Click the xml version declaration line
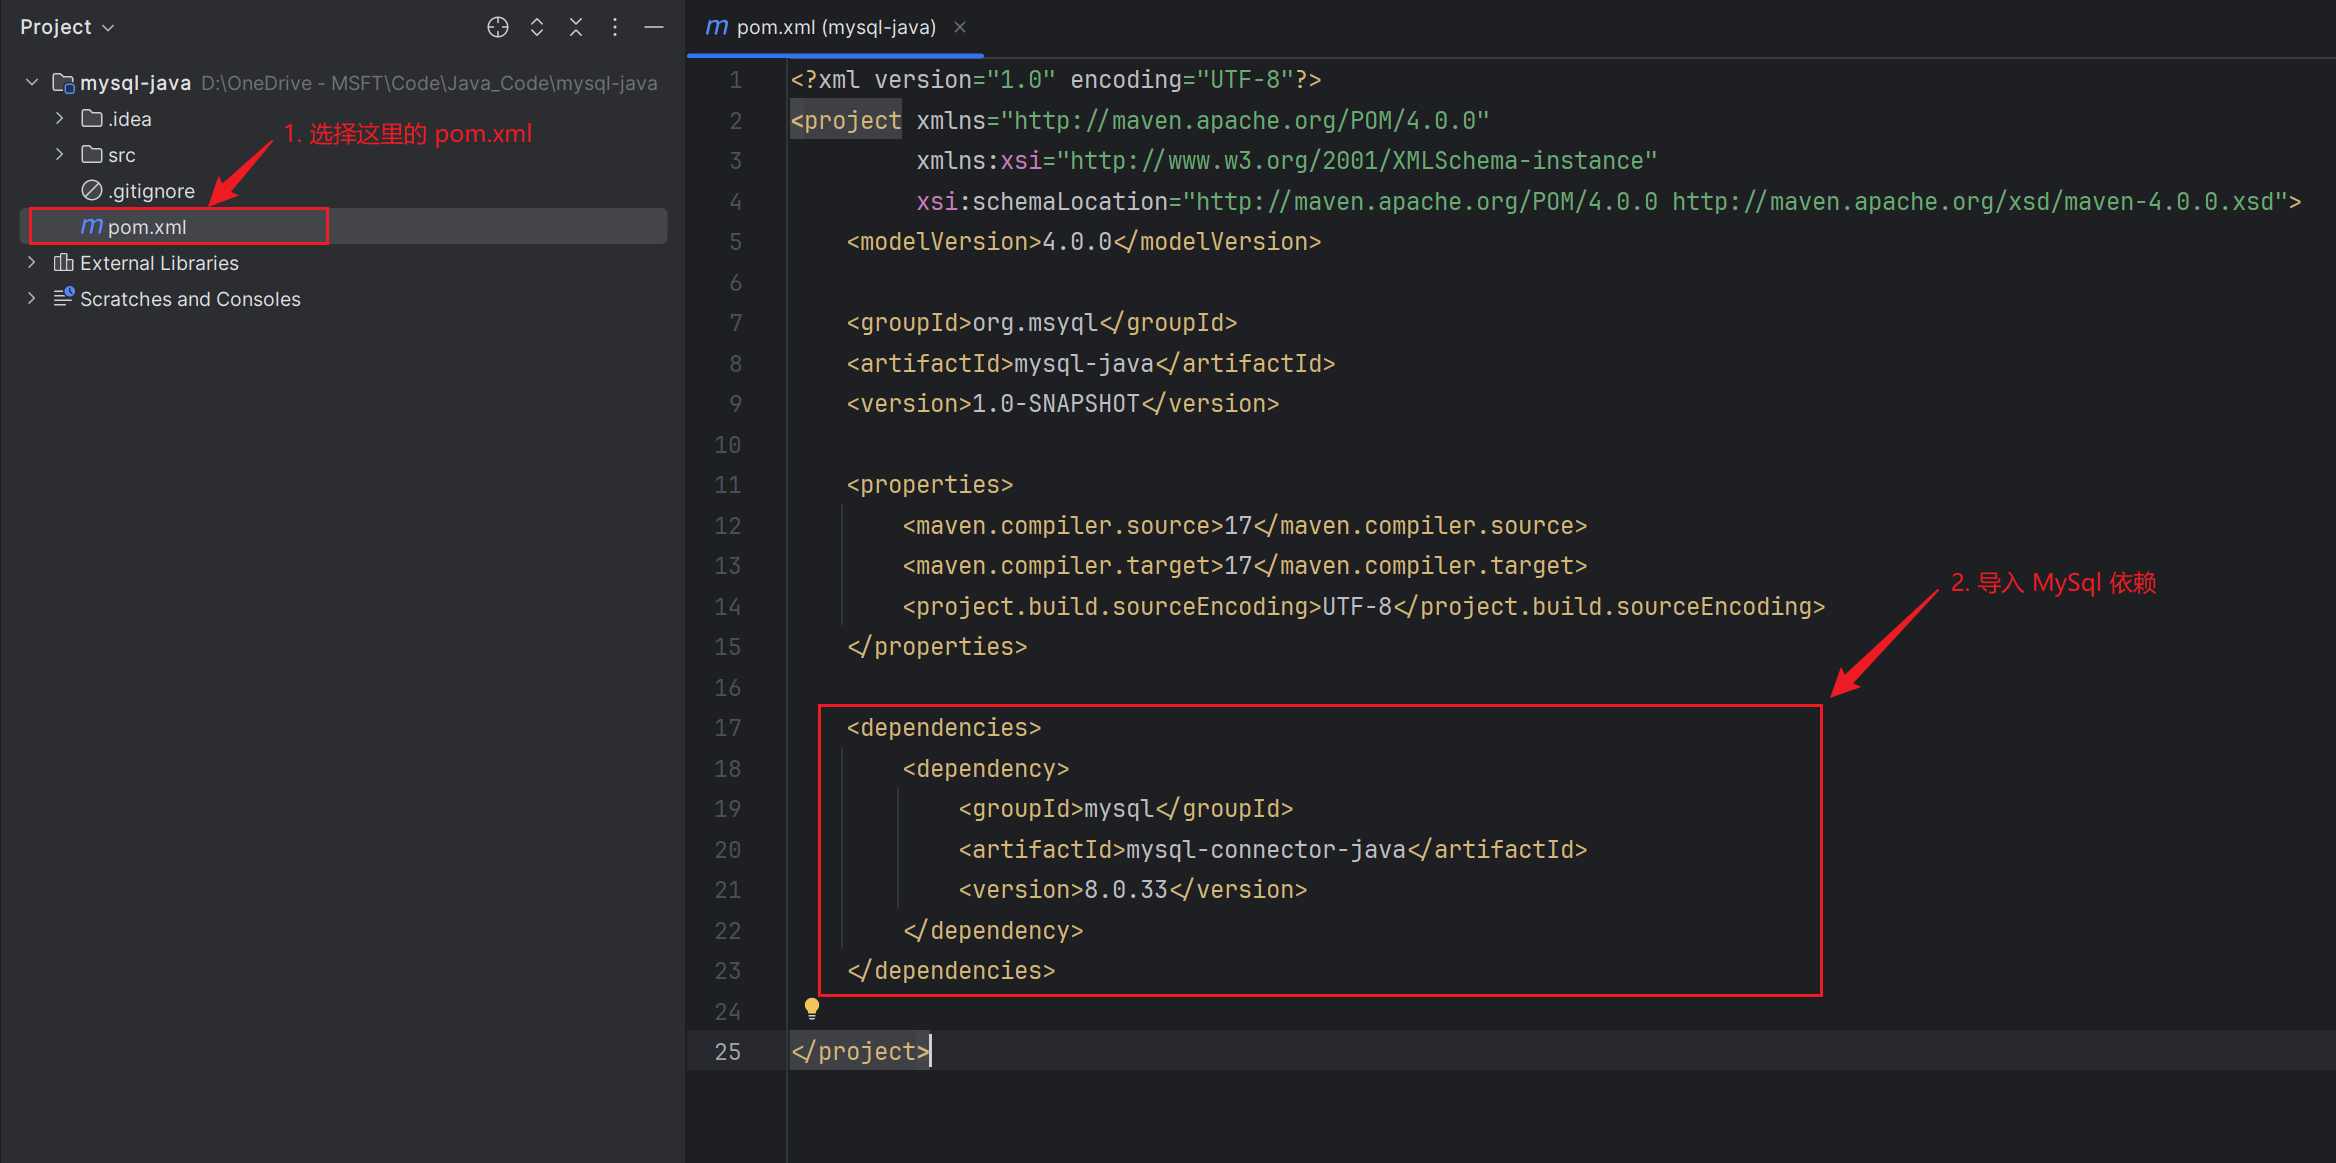 (1056, 80)
